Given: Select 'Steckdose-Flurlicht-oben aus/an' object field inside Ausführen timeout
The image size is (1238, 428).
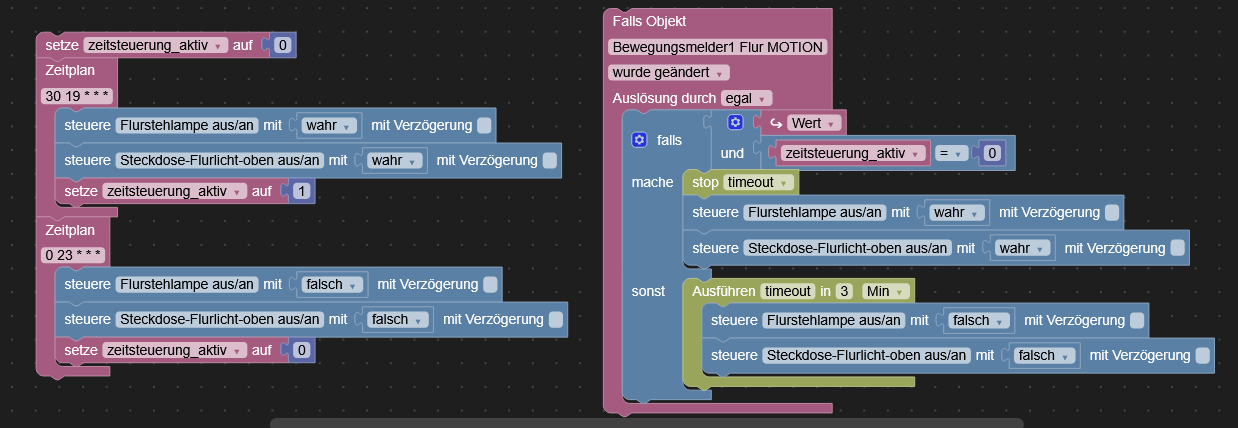Looking at the screenshot, I should (x=867, y=355).
